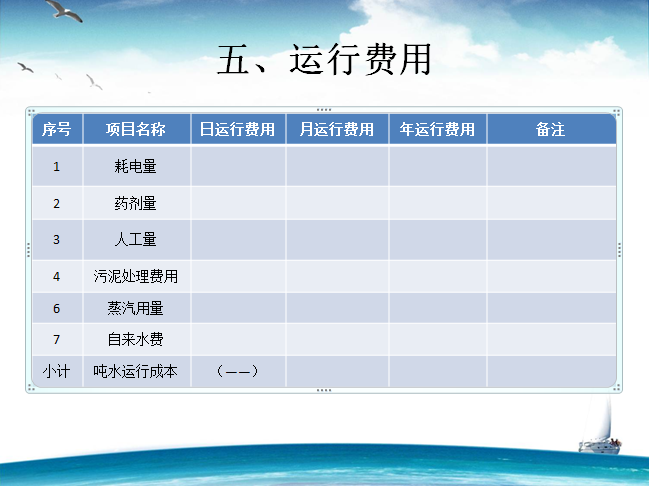Image resolution: width=649 pixels, height=486 pixels.
Task: Click row number 2 cell
Action: coord(57,203)
